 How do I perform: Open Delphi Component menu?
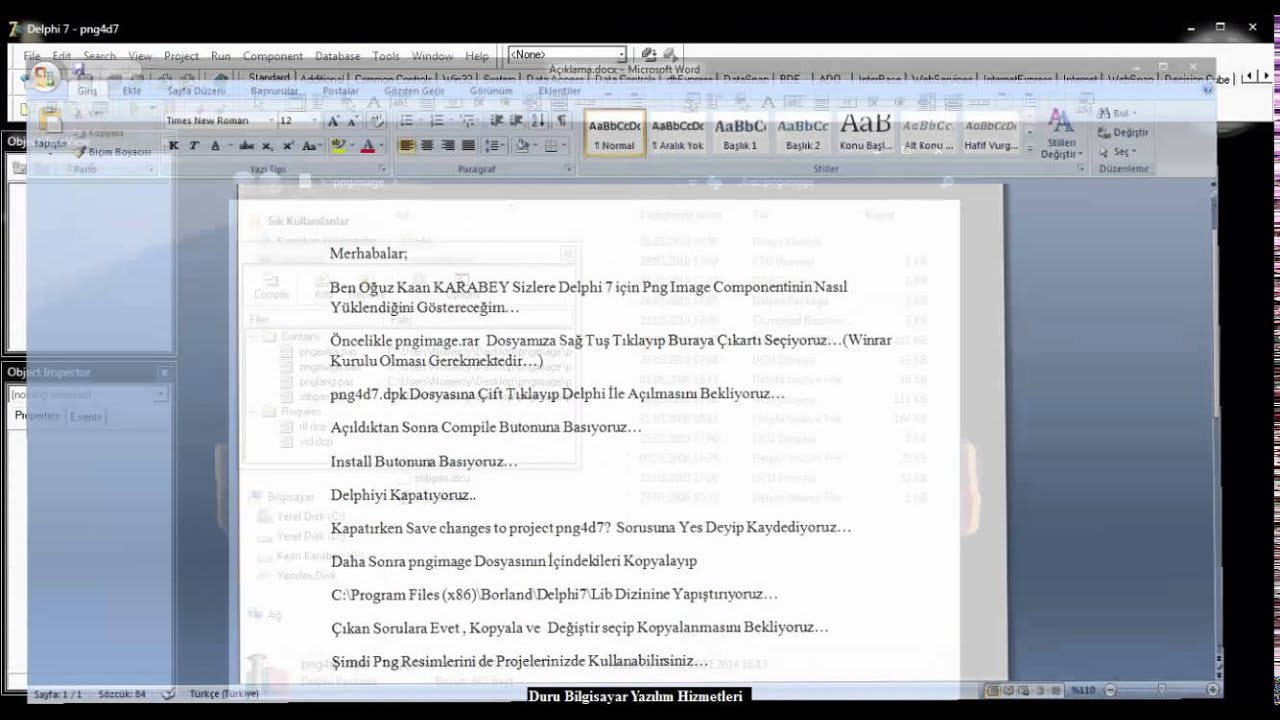[x=273, y=56]
